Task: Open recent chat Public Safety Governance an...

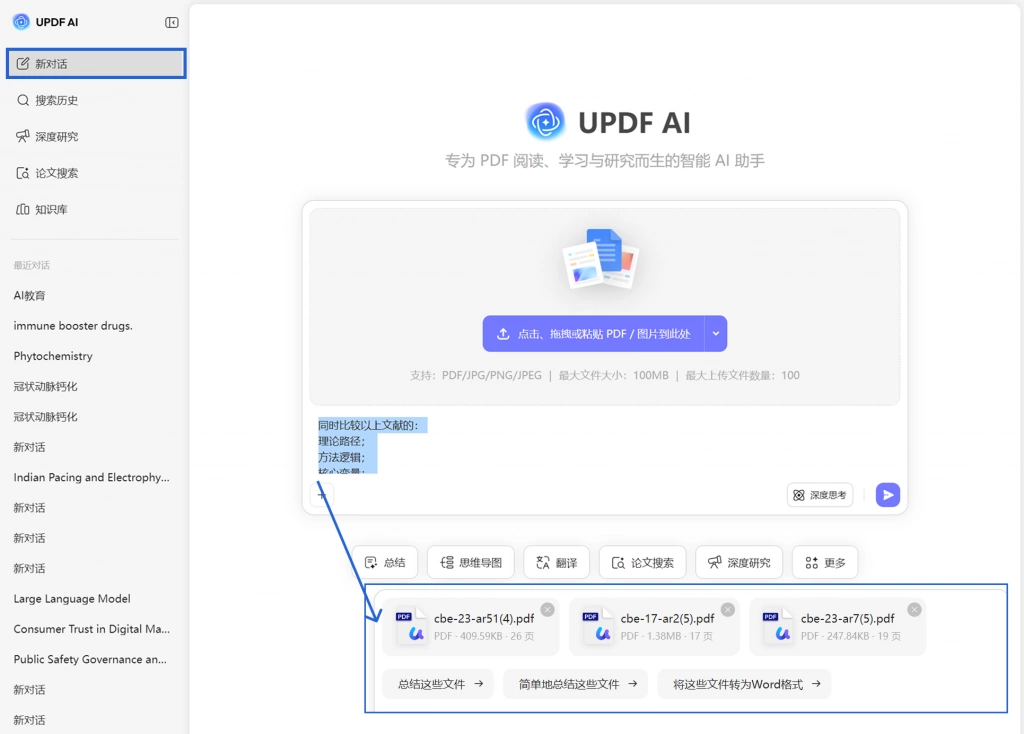Action: click(90, 659)
